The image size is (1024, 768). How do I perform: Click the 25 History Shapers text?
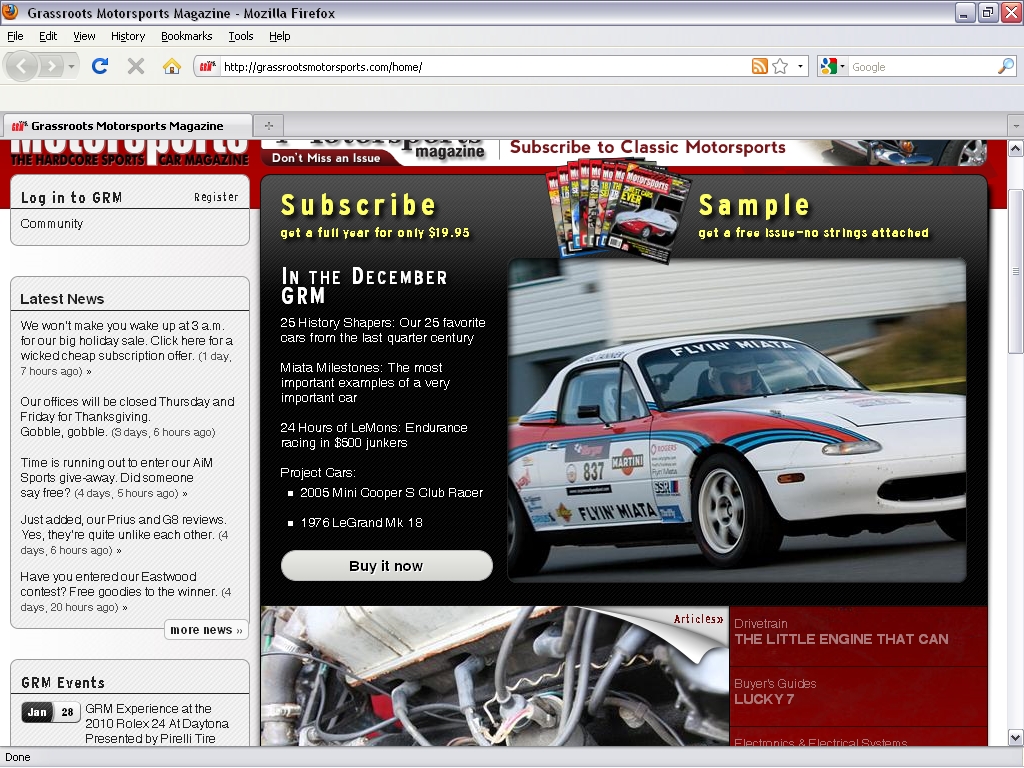[383, 330]
